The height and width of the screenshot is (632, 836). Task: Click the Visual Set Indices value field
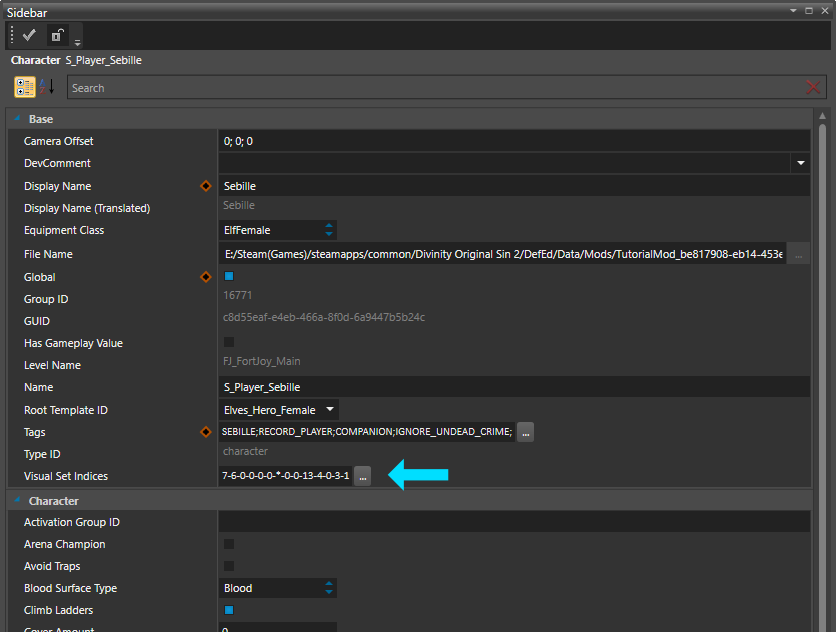[x=285, y=475]
